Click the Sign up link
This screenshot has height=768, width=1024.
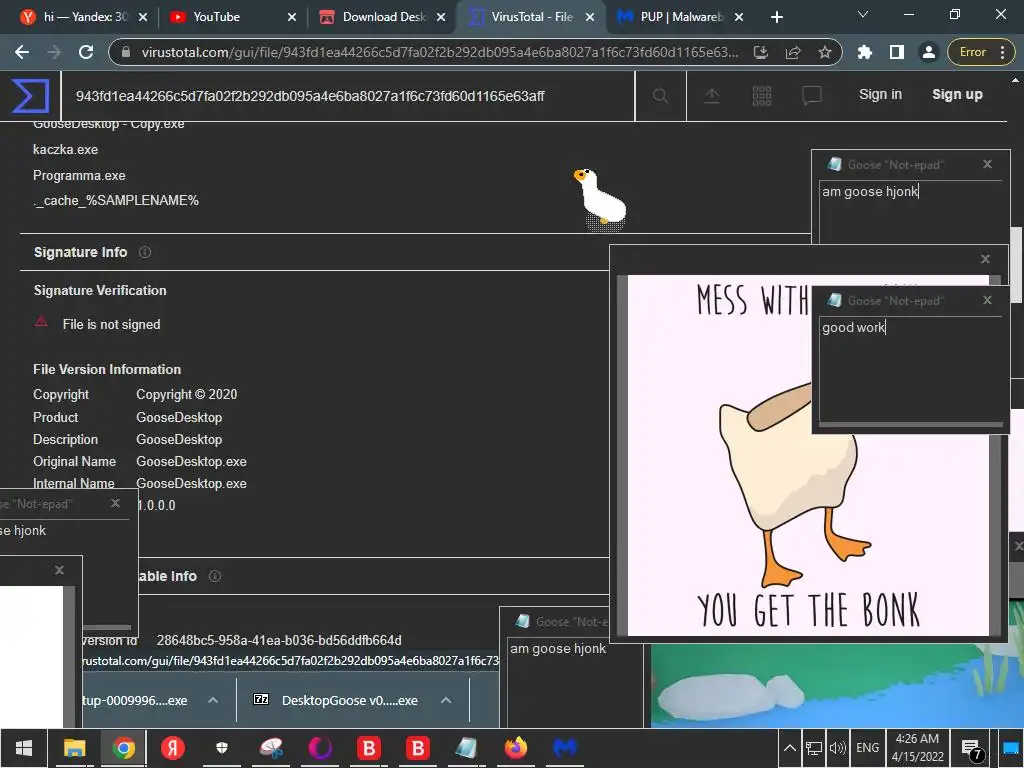coord(957,95)
